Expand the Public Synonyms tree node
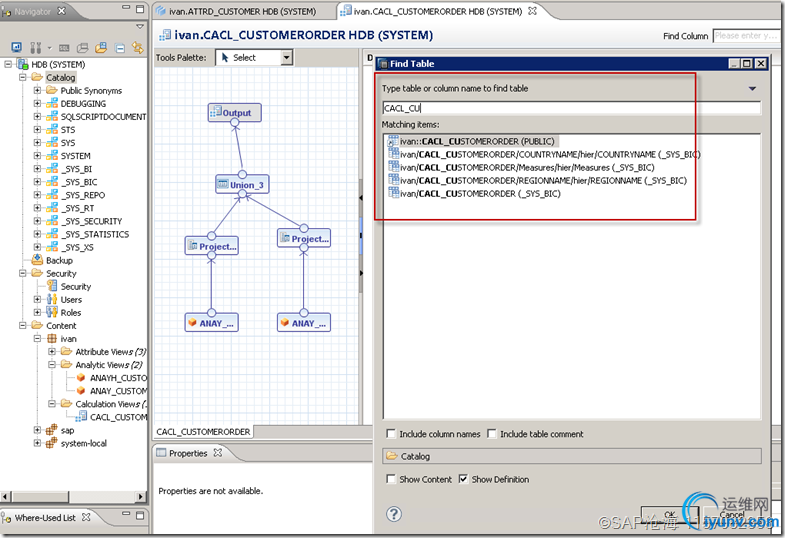Image resolution: width=785 pixels, height=538 pixels. tap(37, 91)
